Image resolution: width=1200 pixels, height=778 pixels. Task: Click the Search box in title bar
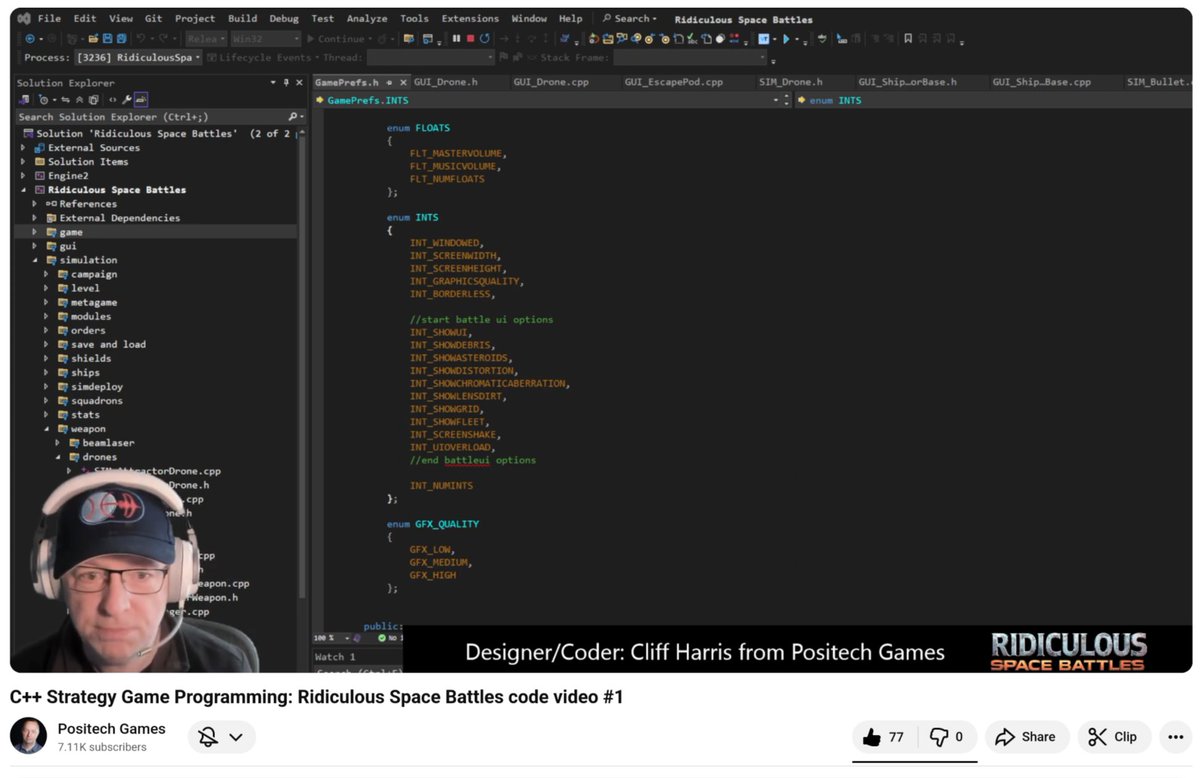point(630,18)
